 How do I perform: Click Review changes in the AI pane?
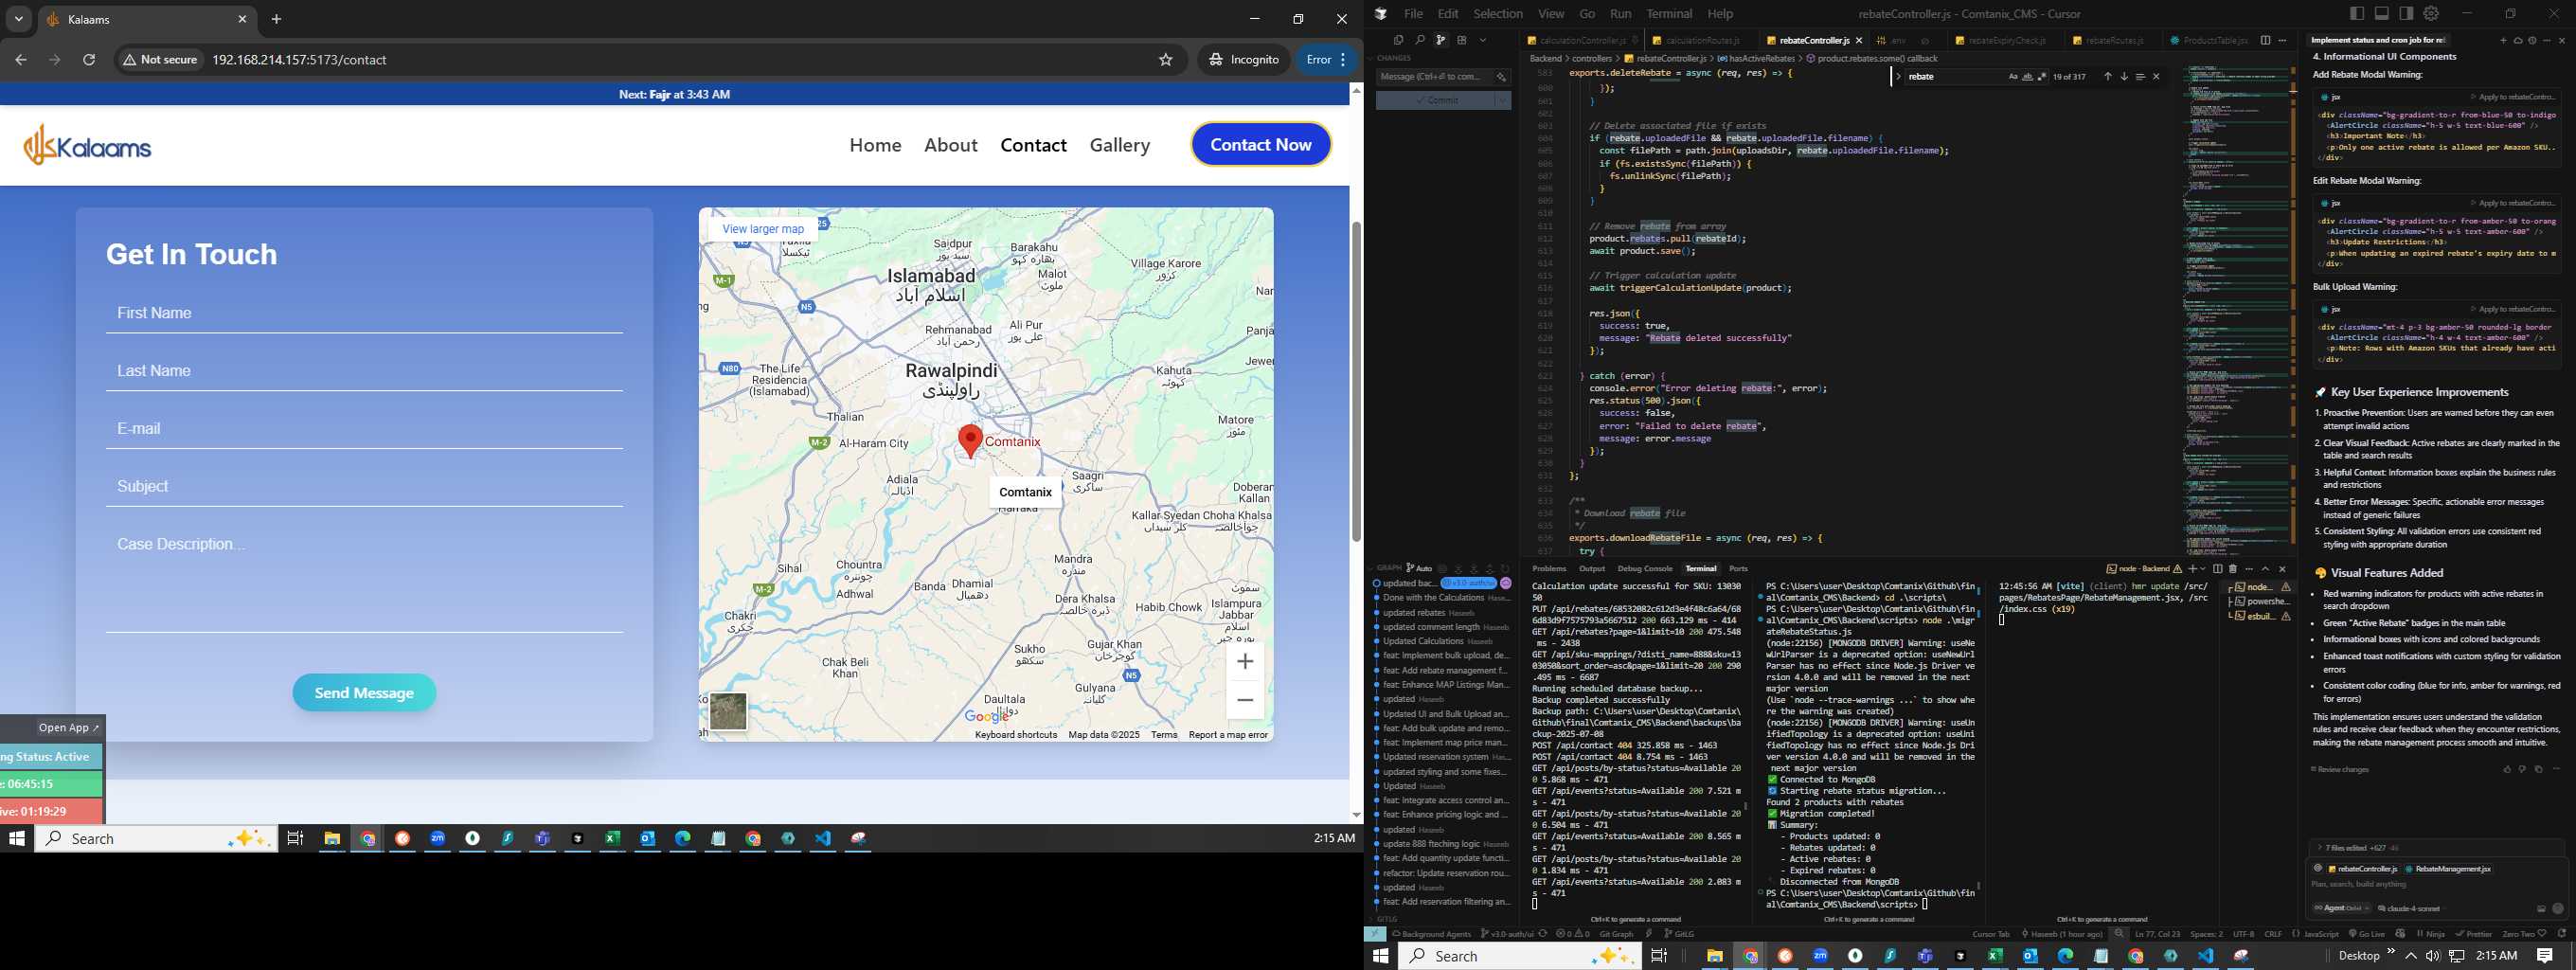2340,769
